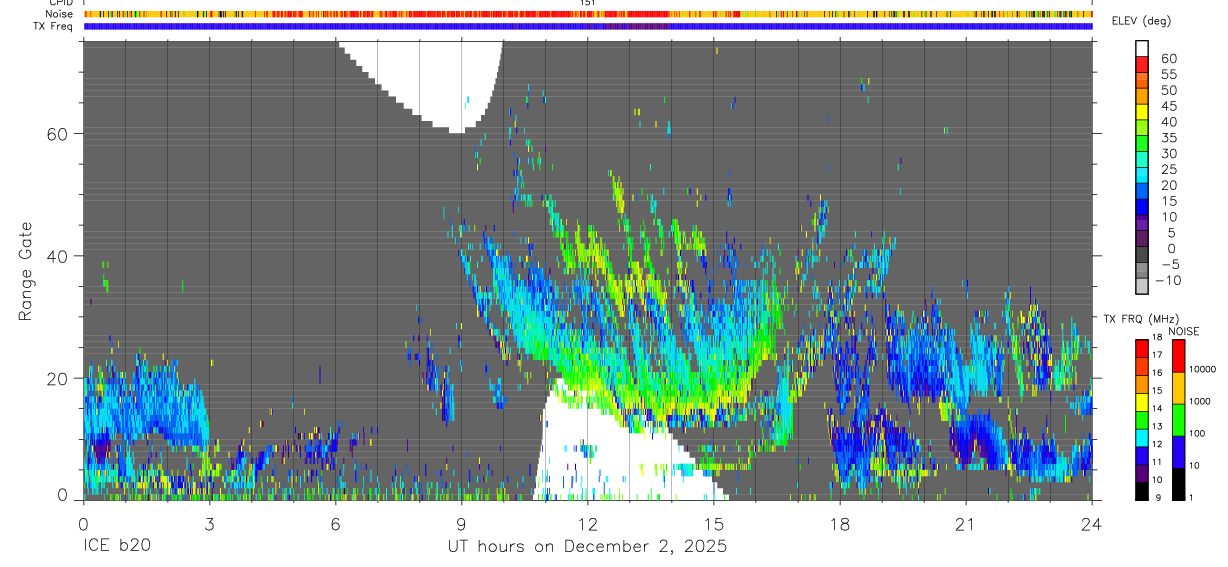Click the red top segment of the NOISE bar
This screenshot has height=567, width=1228.
click(x=1180, y=355)
